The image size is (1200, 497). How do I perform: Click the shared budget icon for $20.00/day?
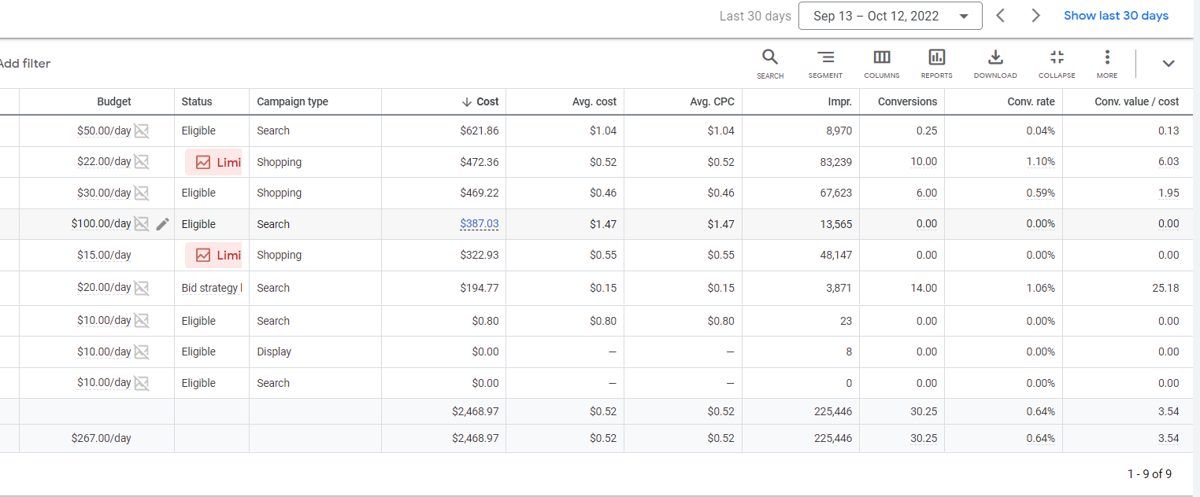pos(142,288)
